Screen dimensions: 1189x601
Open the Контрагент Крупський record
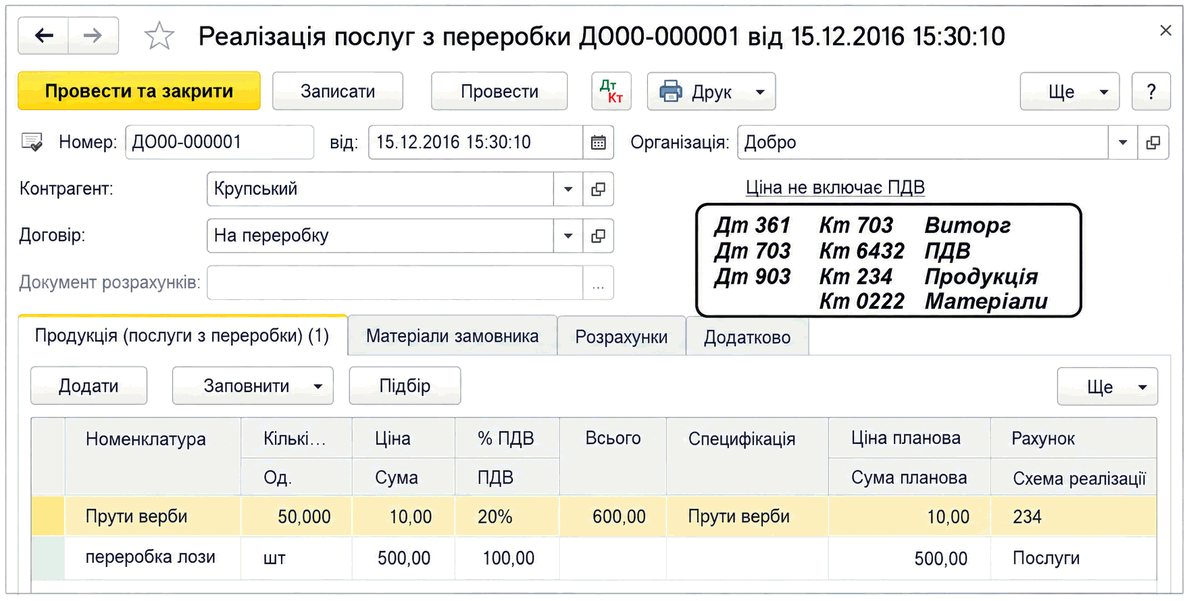(x=598, y=189)
